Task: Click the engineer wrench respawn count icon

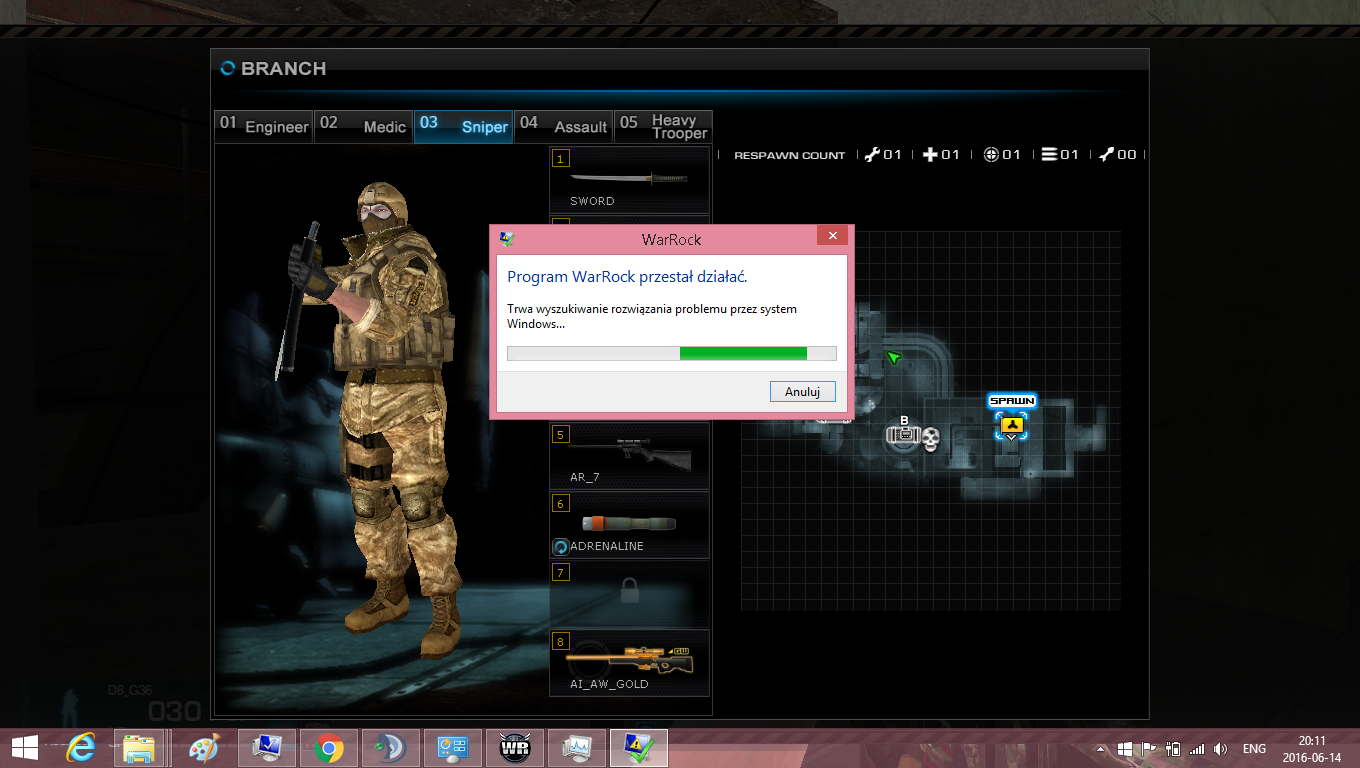Action: click(872, 154)
